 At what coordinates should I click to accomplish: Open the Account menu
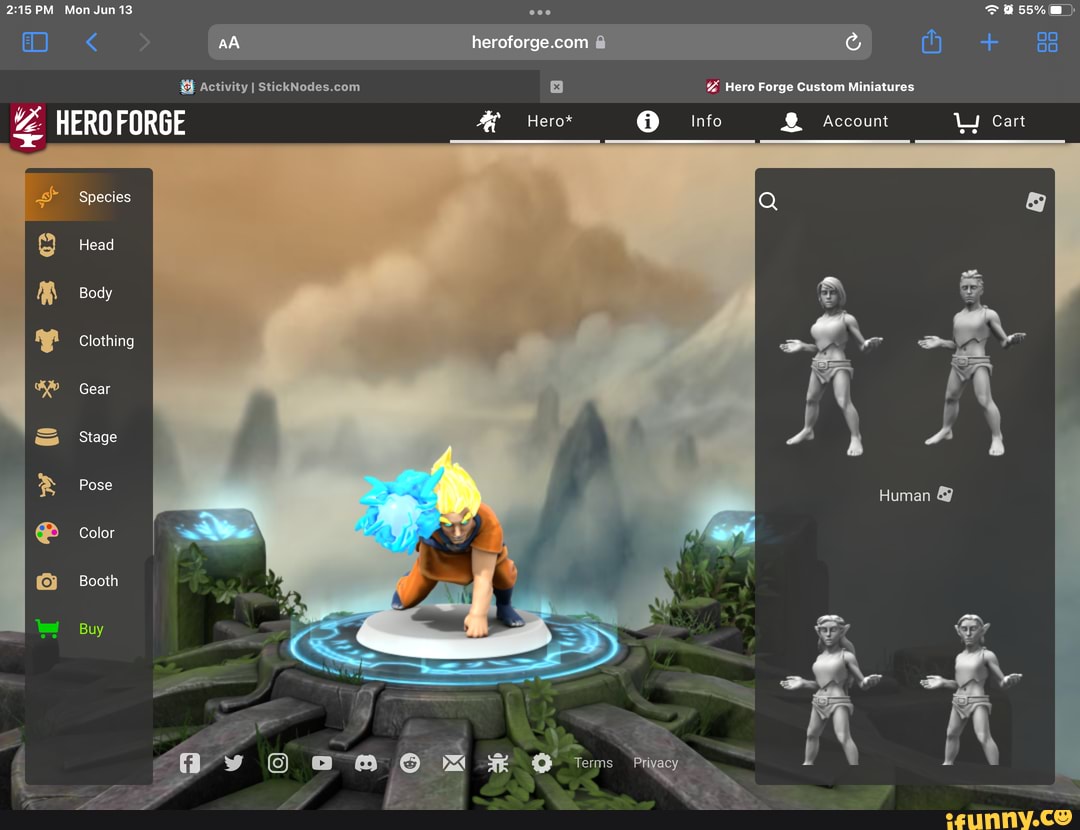[x=836, y=121]
